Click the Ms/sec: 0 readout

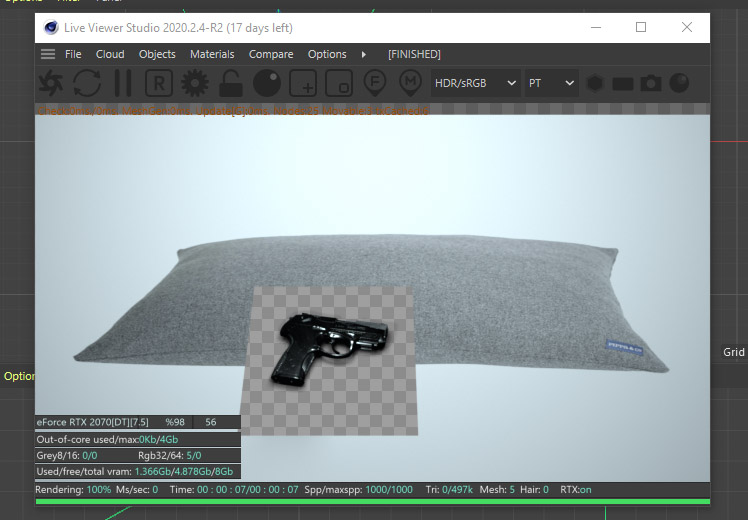pos(137,489)
